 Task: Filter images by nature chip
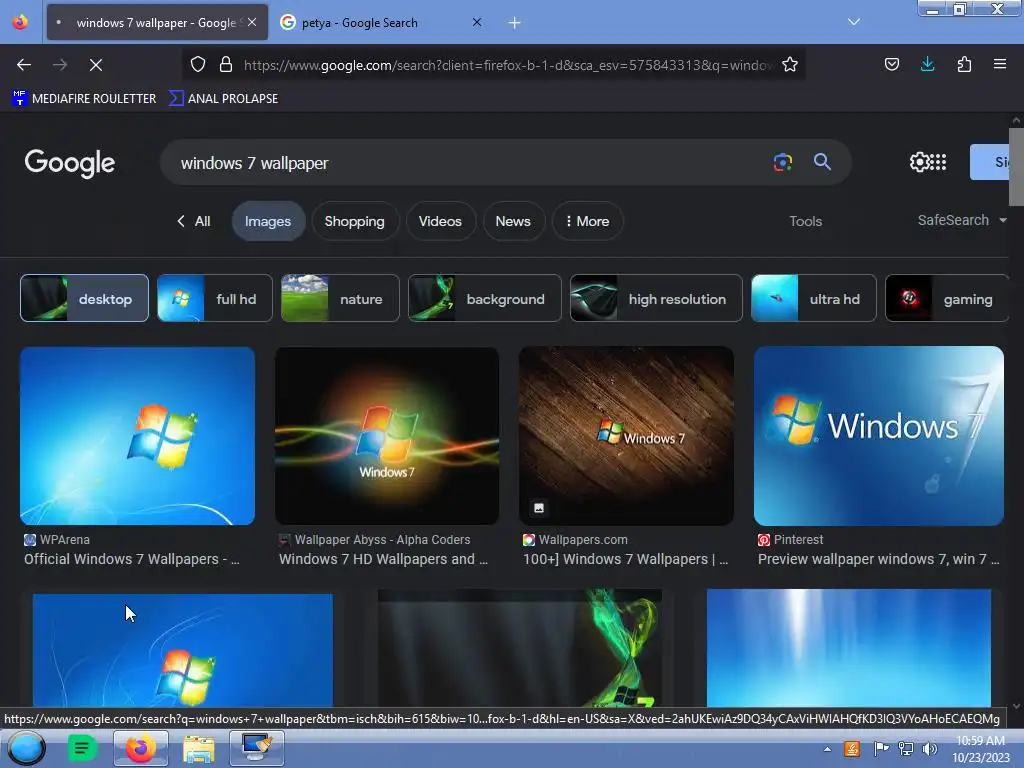click(340, 298)
